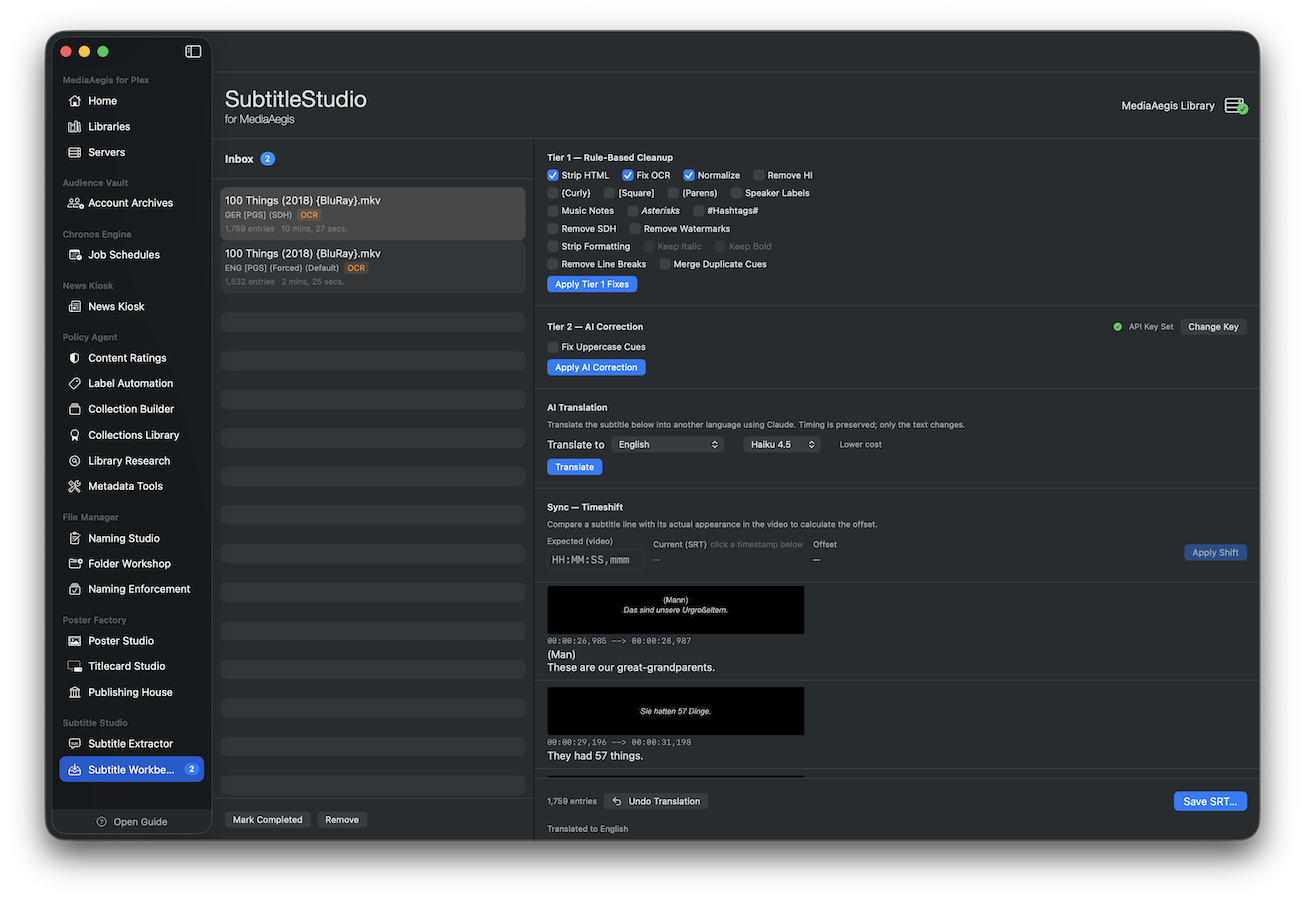This screenshot has width=1305, height=900.
Task: Toggle the Normalize checkbox
Action: click(689, 175)
